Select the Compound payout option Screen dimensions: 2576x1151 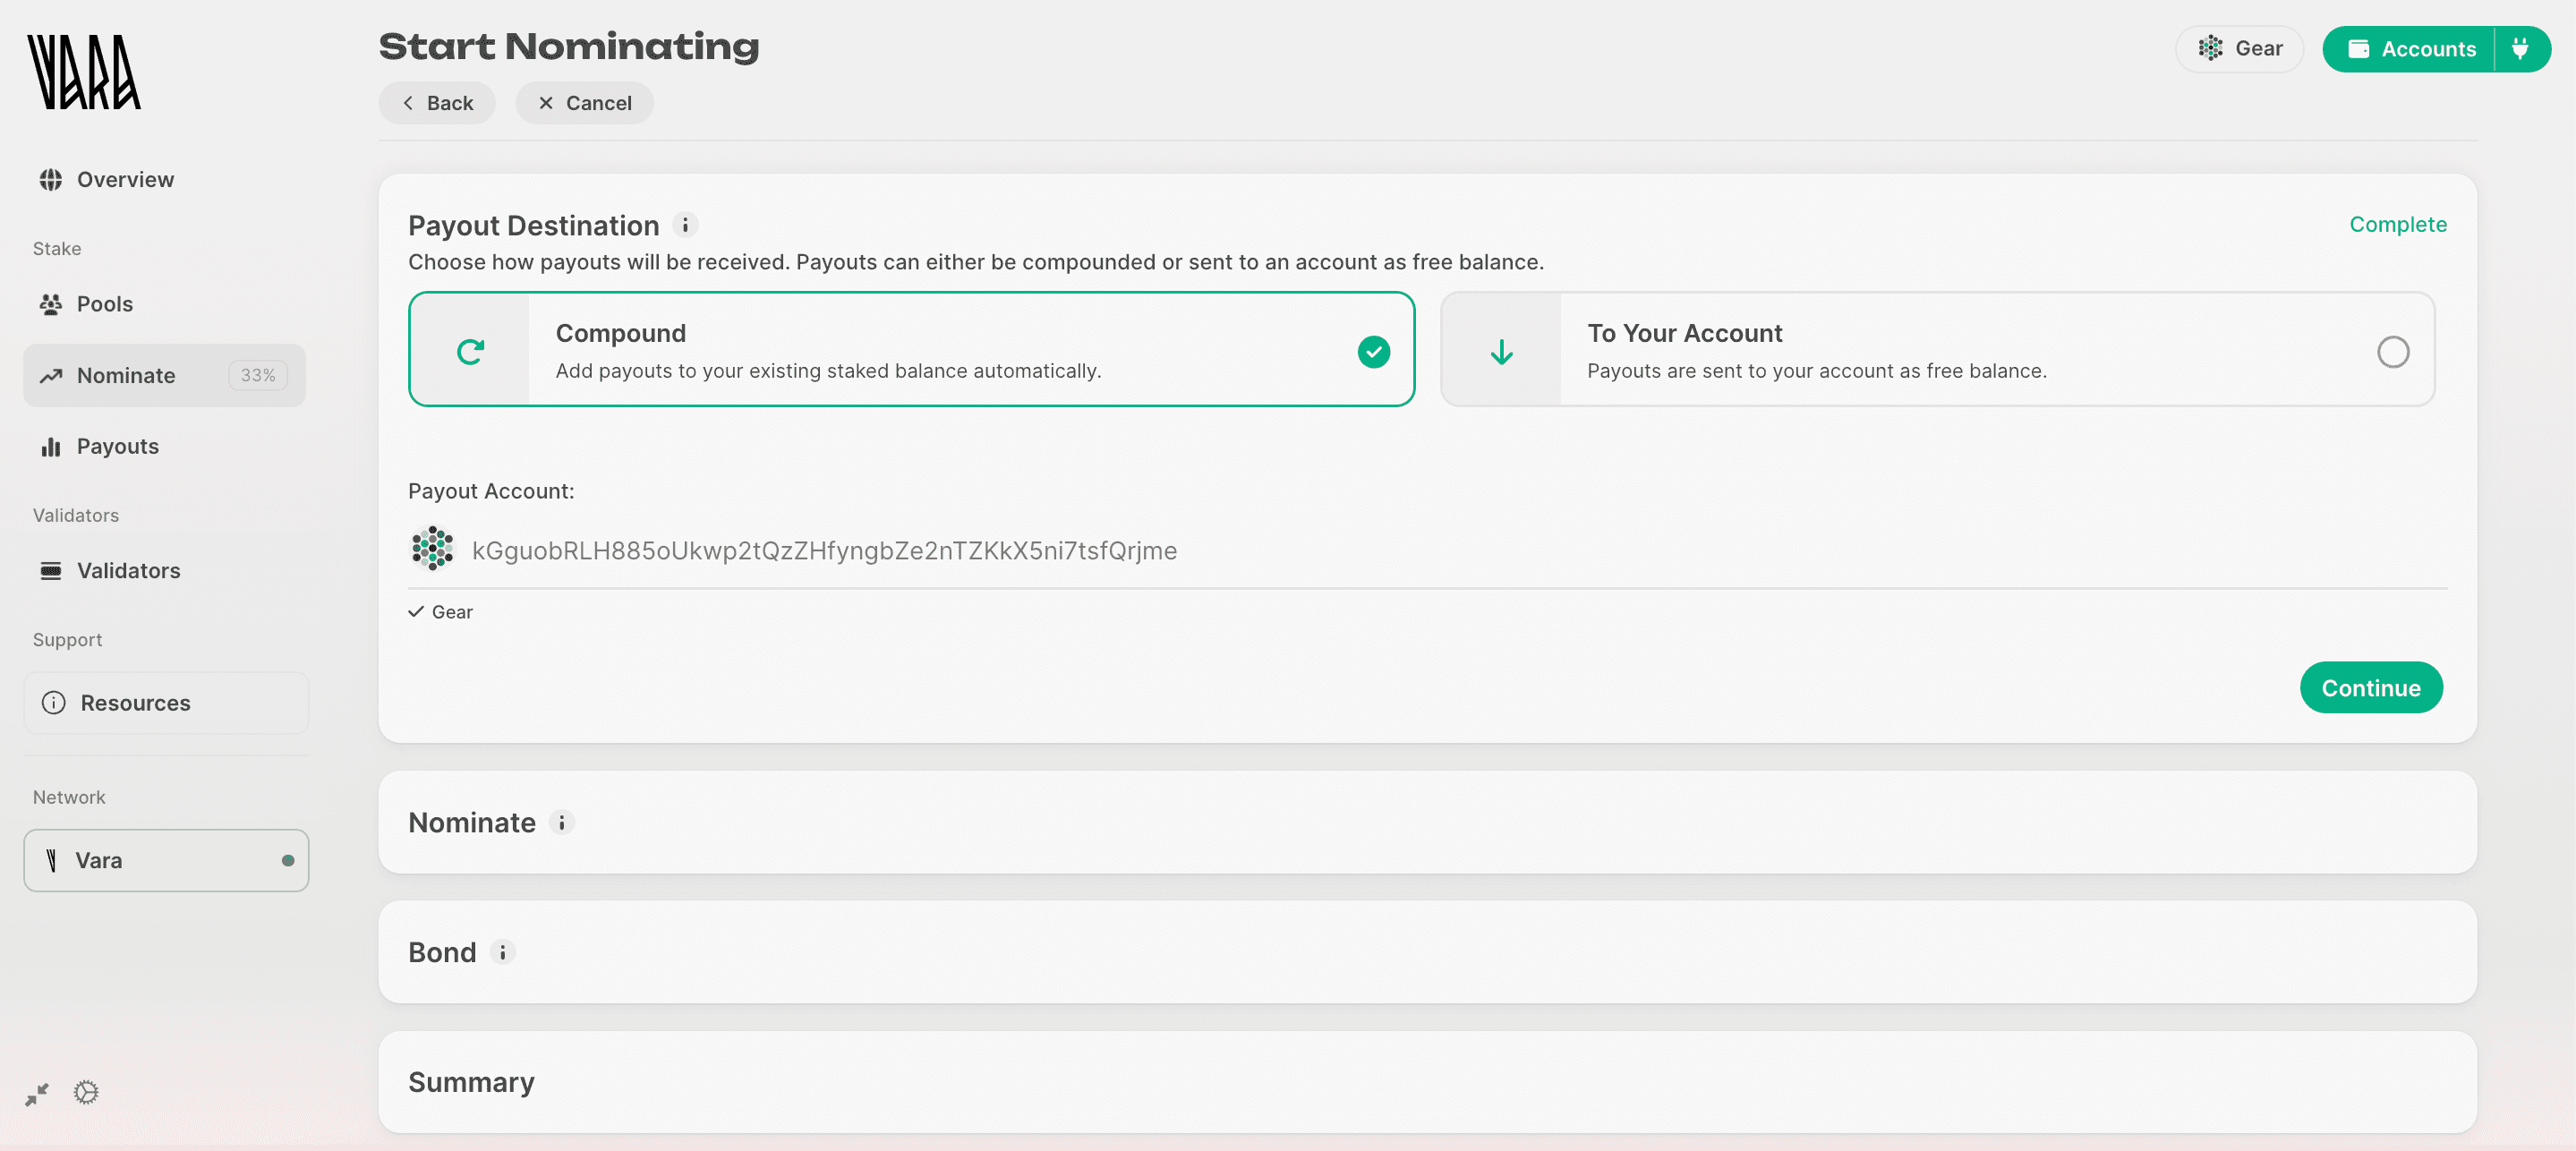pyautogui.click(x=910, y=350)
